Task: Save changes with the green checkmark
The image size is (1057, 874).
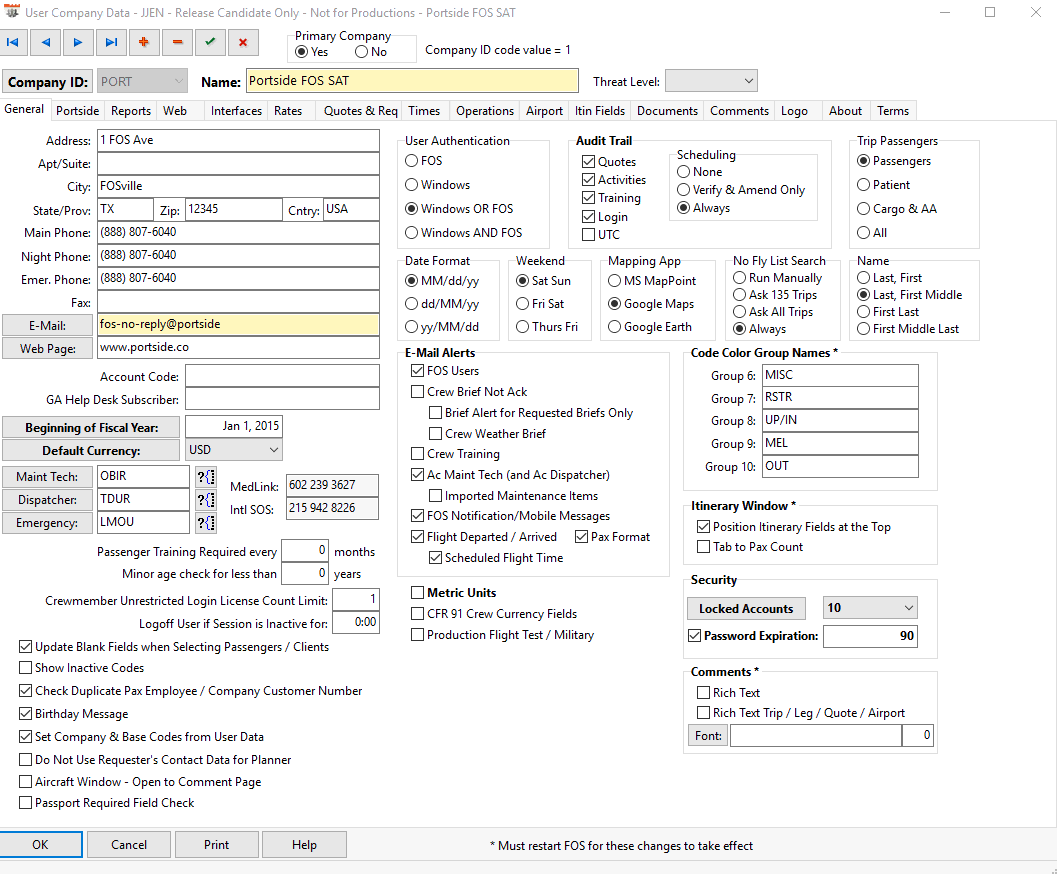Action: click(x=210, y=42)
